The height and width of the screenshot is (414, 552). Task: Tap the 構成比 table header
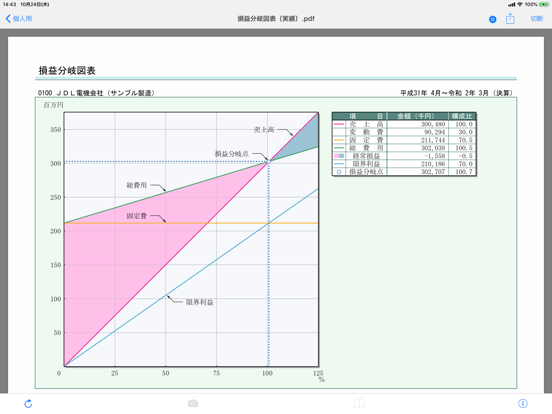click(462, 116)
